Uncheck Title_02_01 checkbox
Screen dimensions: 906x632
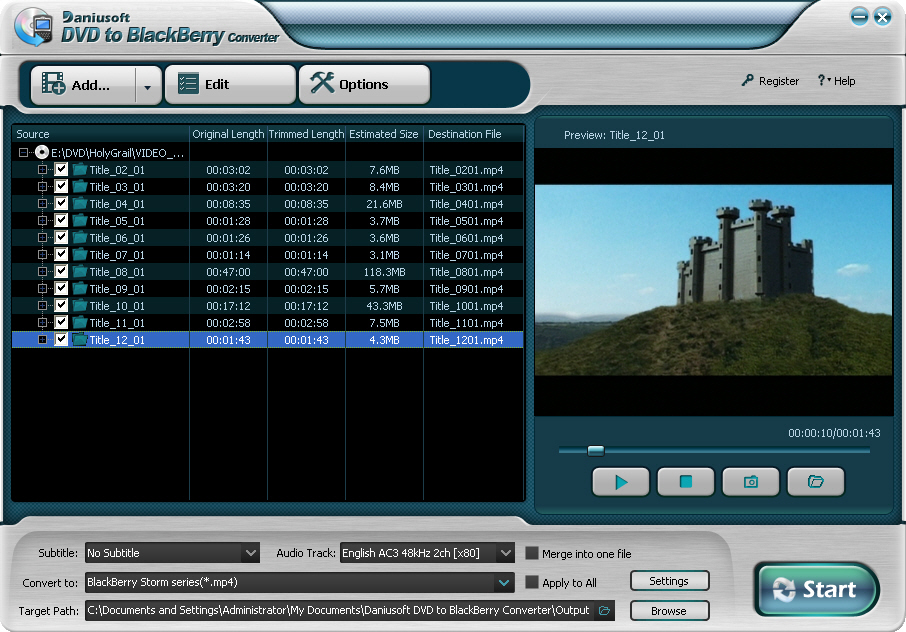tap(61, 169)
